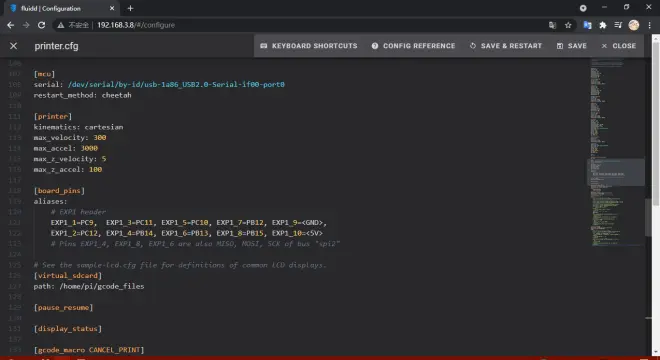The image size is (660, 360).
Task: Click the printer.cfg file title
Action: click(56, 46)
